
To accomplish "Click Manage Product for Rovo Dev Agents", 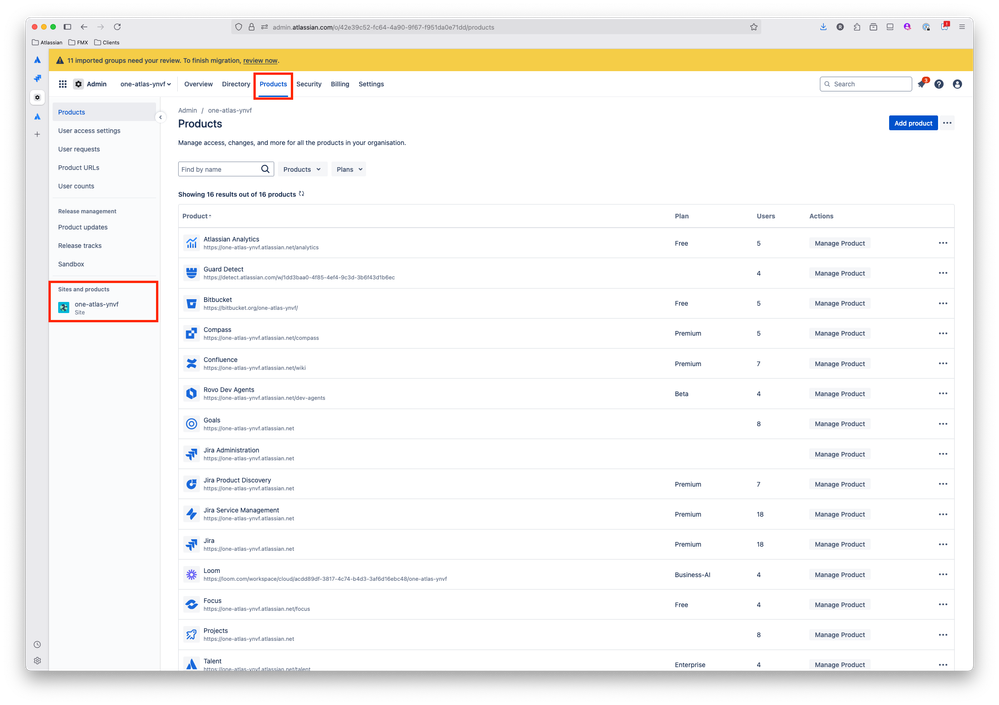I will [x=840, y=394].
